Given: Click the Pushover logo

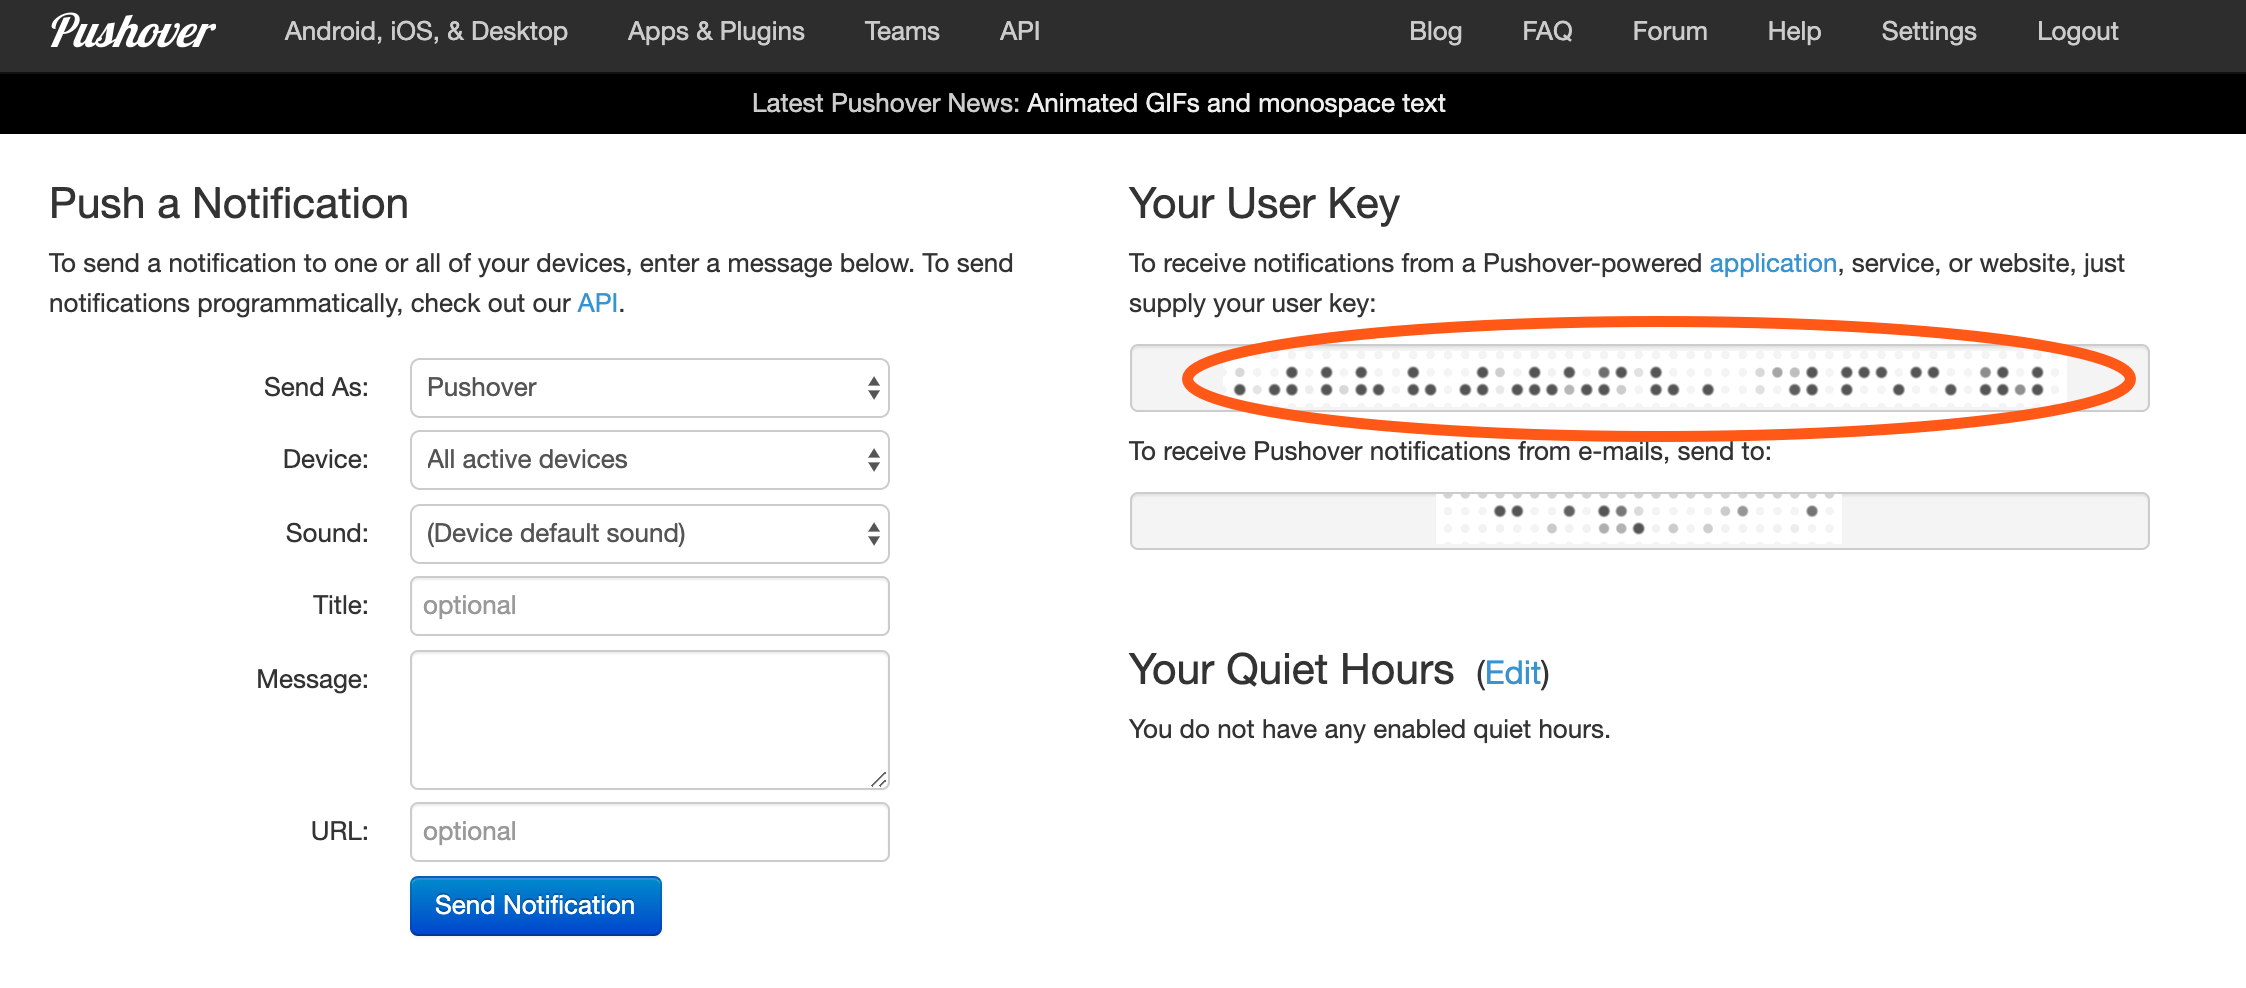Looking at the screenshot, I should pos(132,32).
